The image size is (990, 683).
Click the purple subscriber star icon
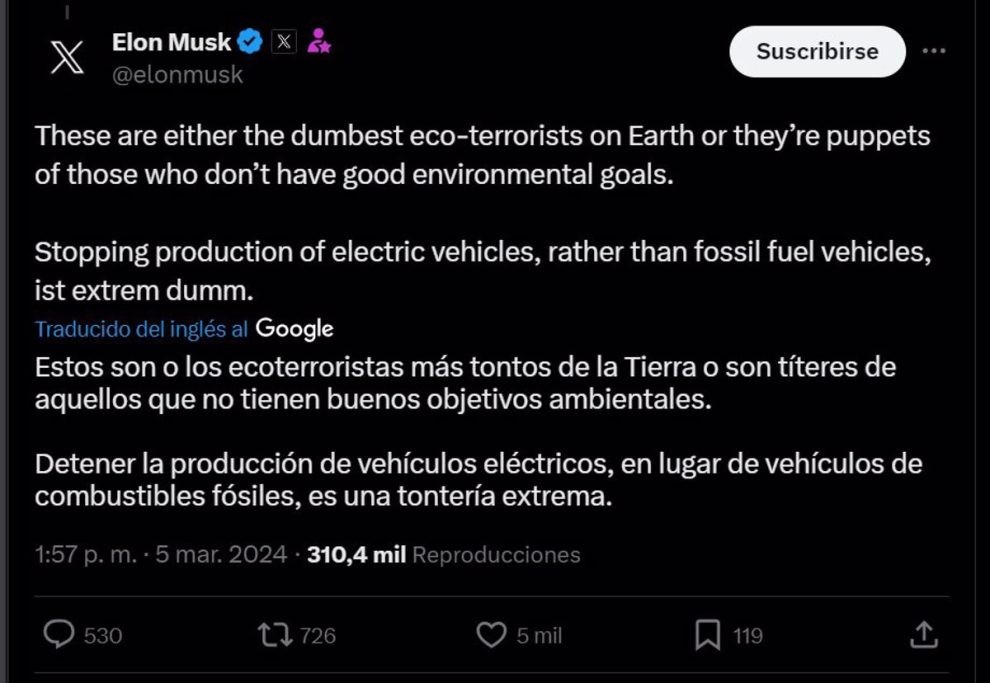[x=319, y=42]
